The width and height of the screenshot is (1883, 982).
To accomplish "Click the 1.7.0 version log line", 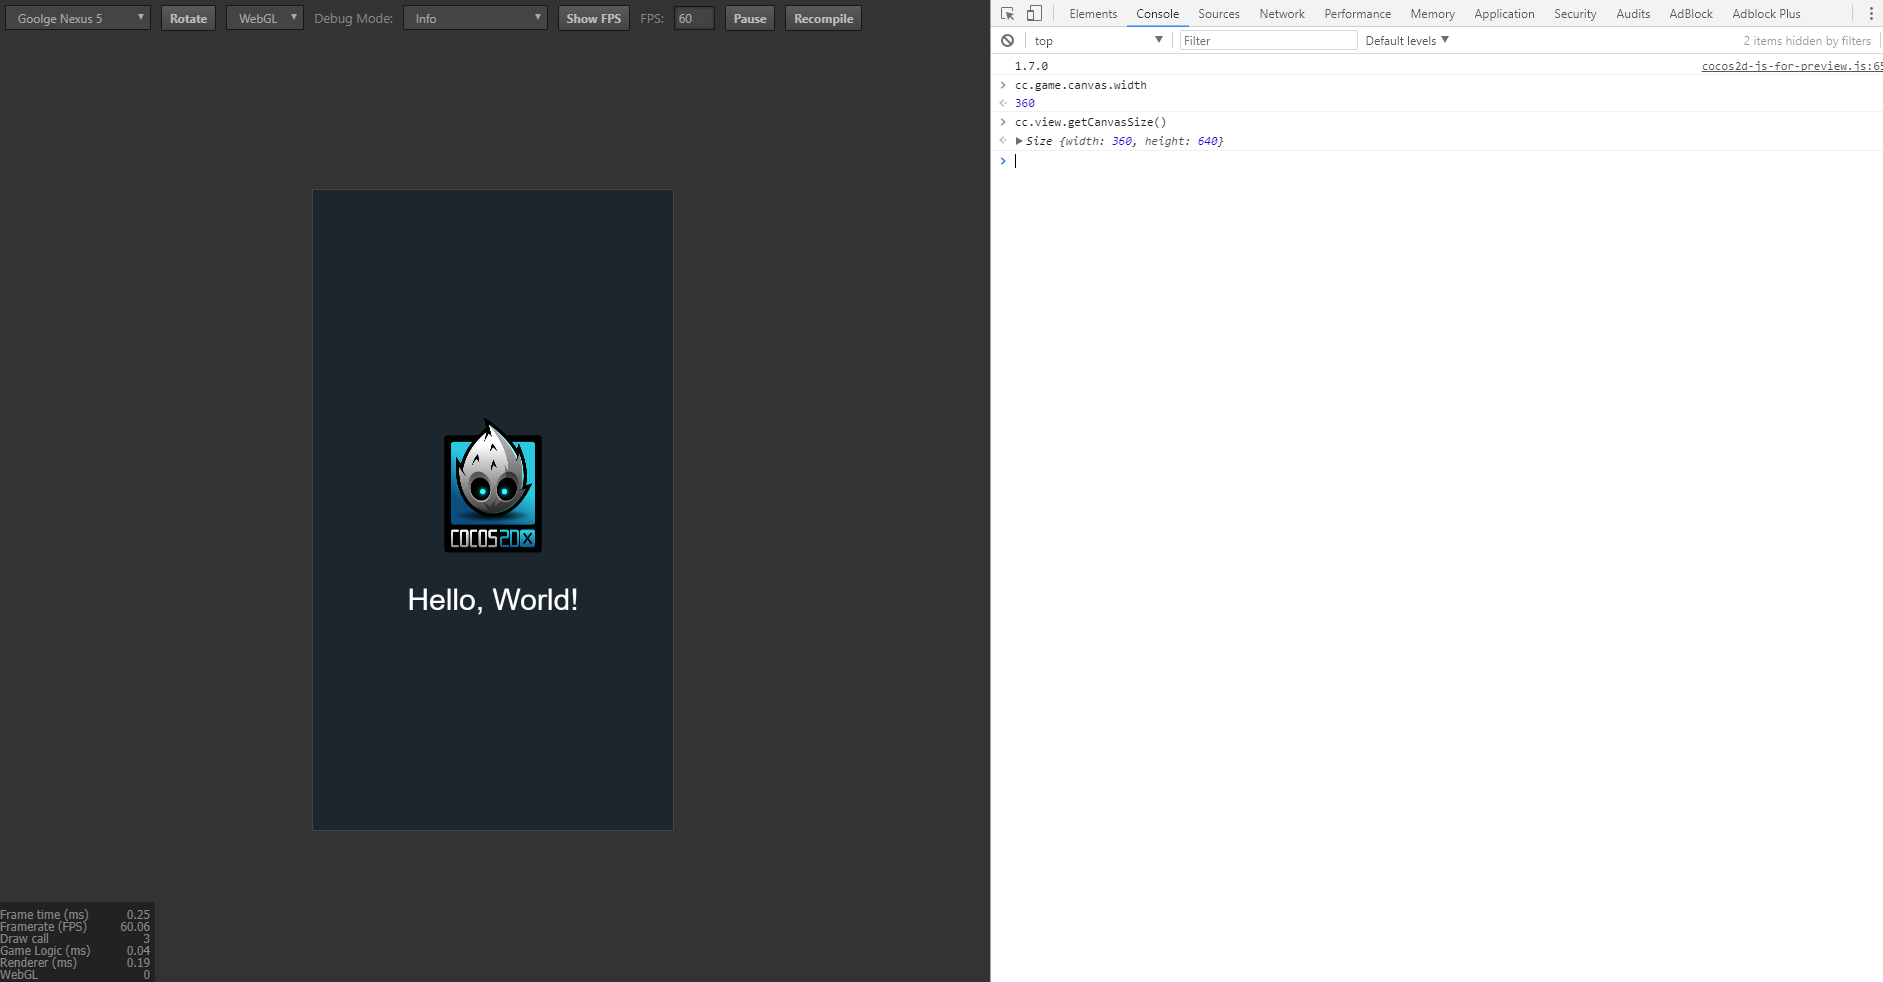I will tap(1032, 66).
